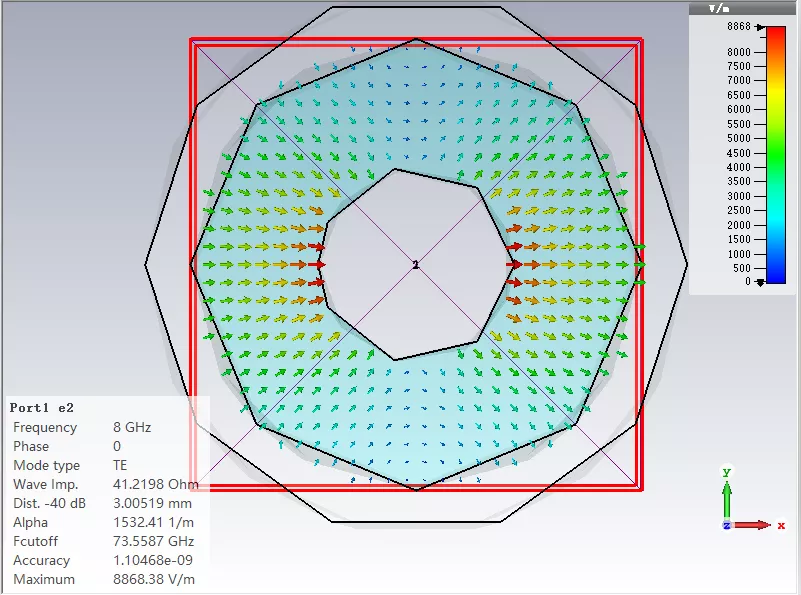The image size is (801, 595).
Task: Select the 'Port1 e2' title text
Action: click(41, 408)
